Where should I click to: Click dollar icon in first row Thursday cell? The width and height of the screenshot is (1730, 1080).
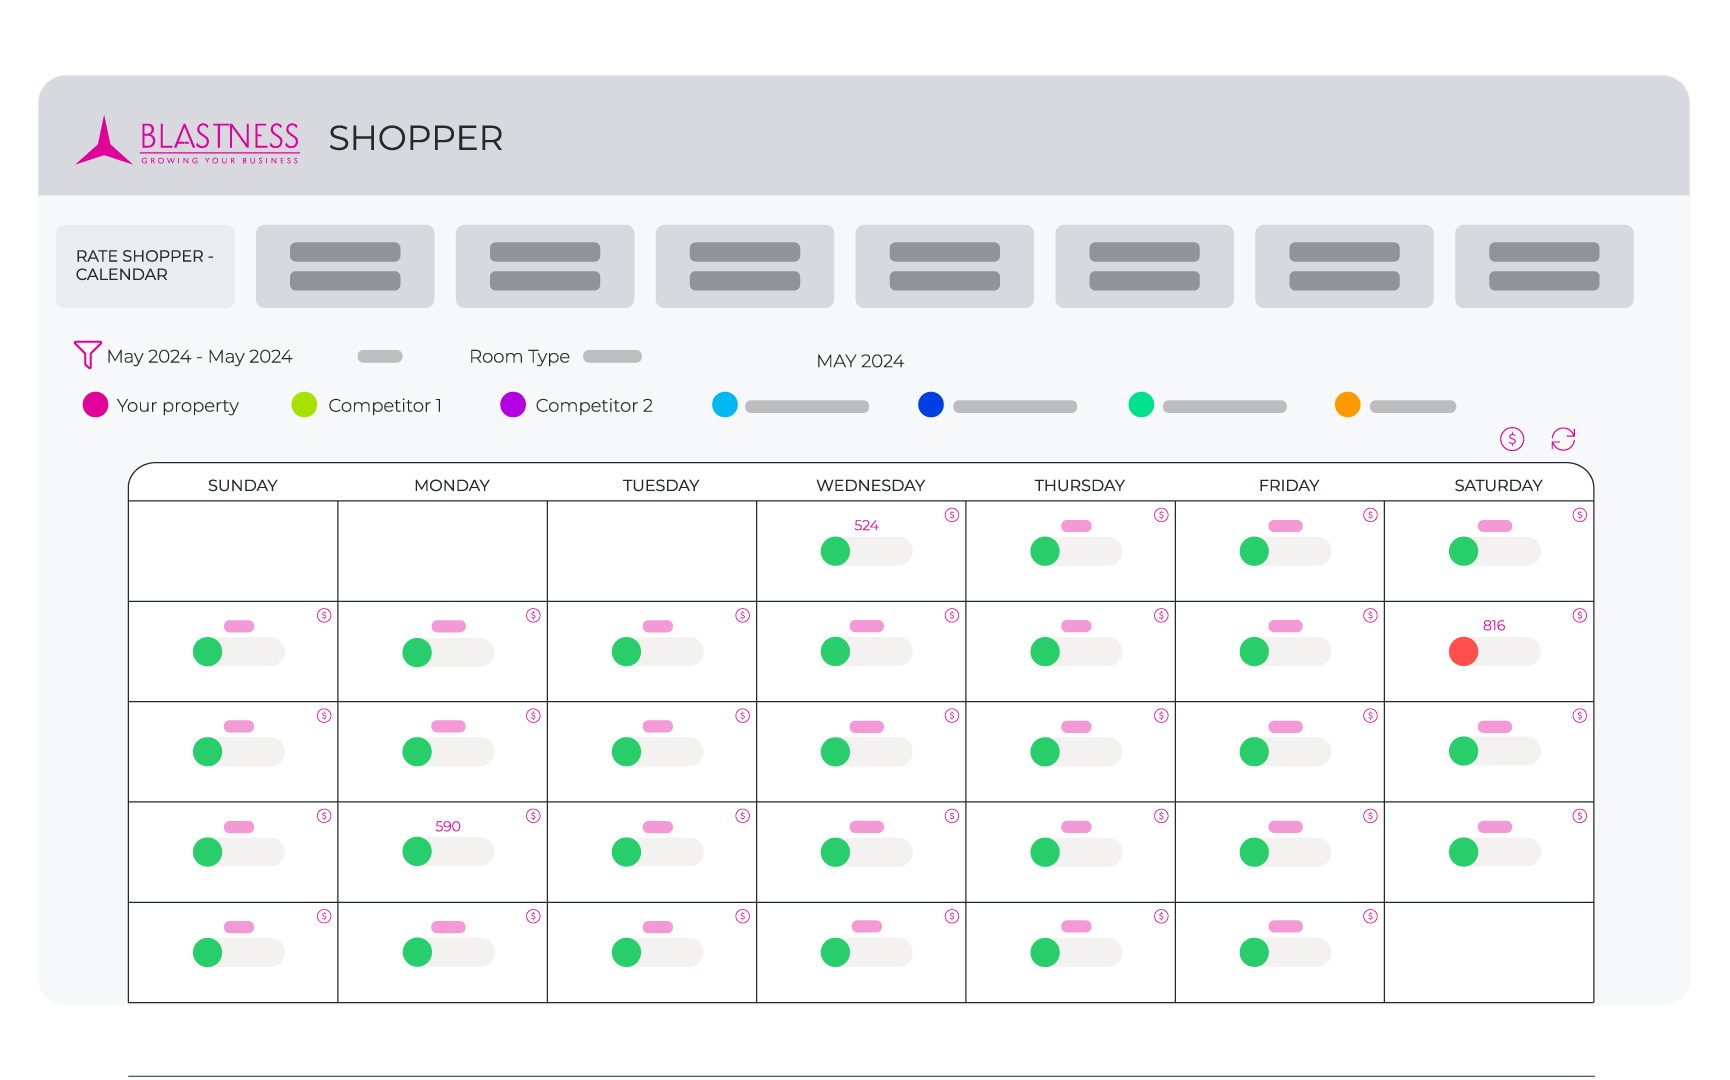click(1161, 515)
